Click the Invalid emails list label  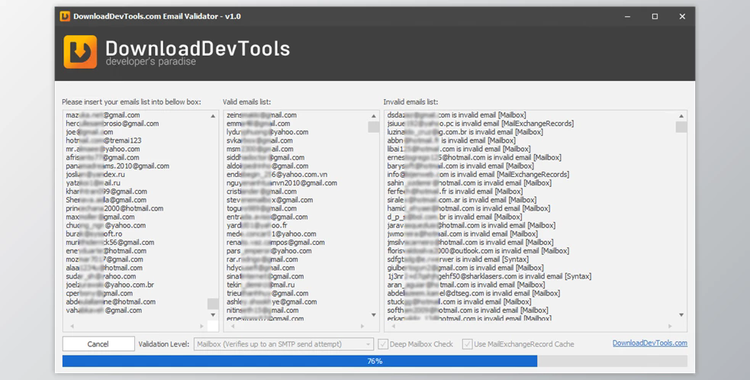coord(410,102)
